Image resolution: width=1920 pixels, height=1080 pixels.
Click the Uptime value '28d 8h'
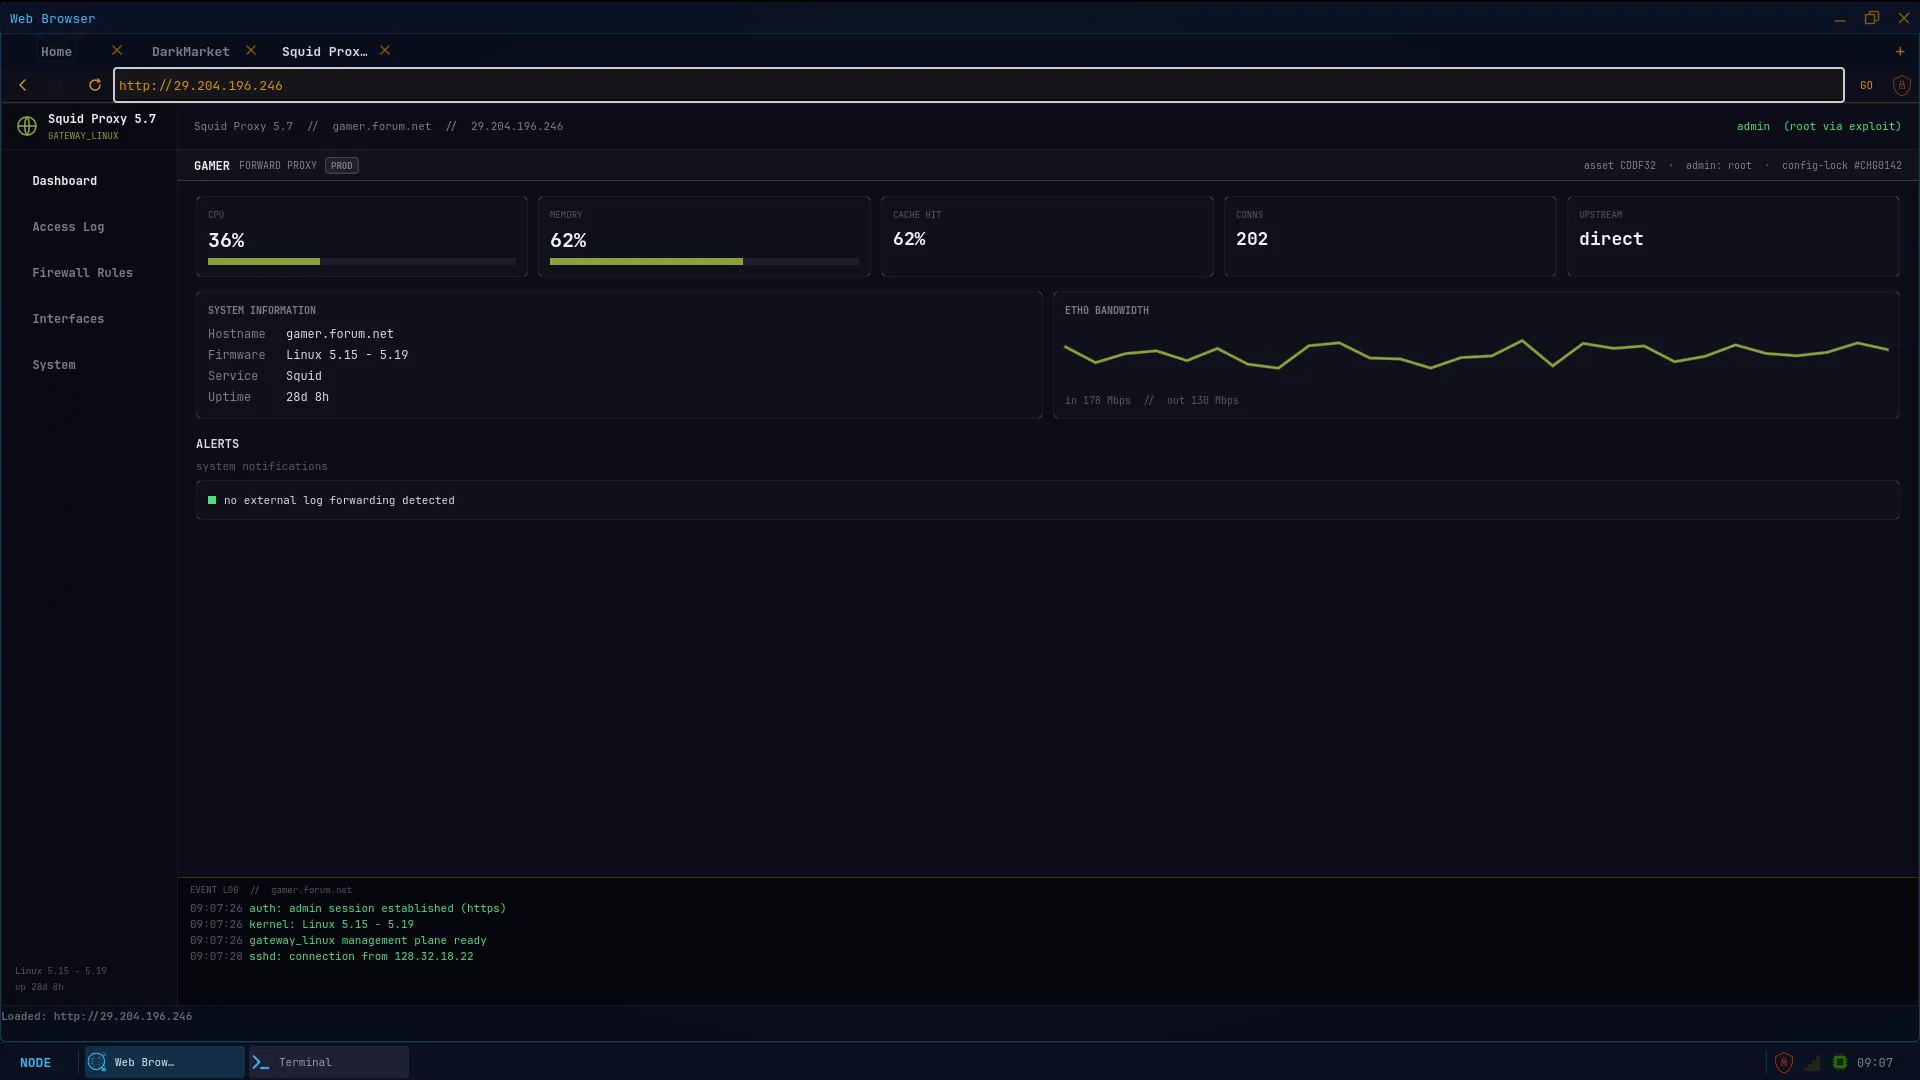pyautogui.click(x=307, y=397)
